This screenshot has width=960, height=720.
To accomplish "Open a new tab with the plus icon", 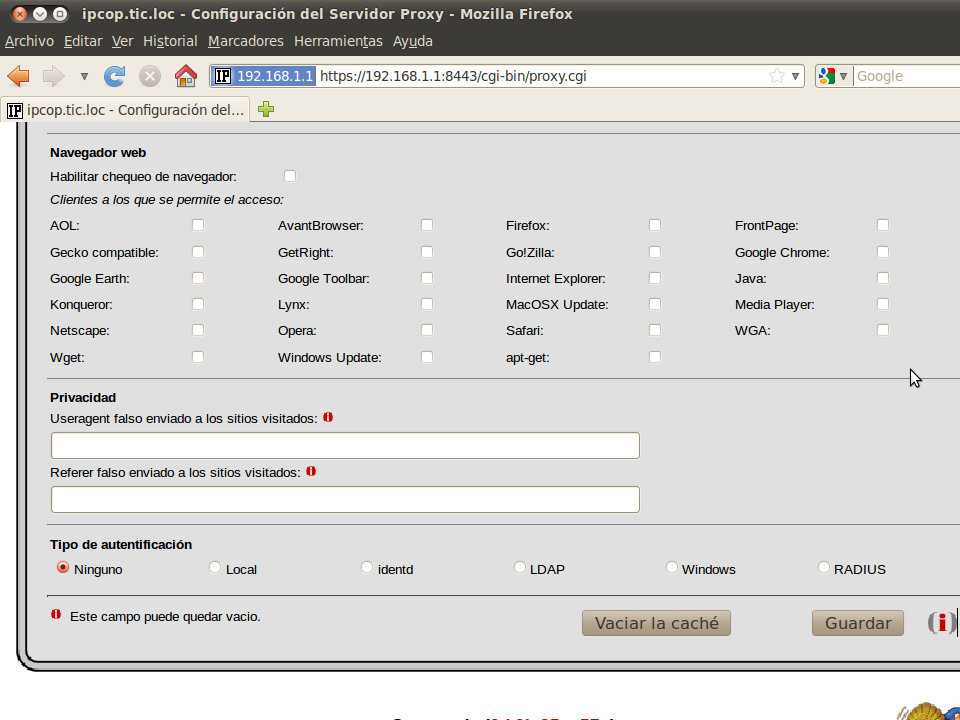I will 266,110.
